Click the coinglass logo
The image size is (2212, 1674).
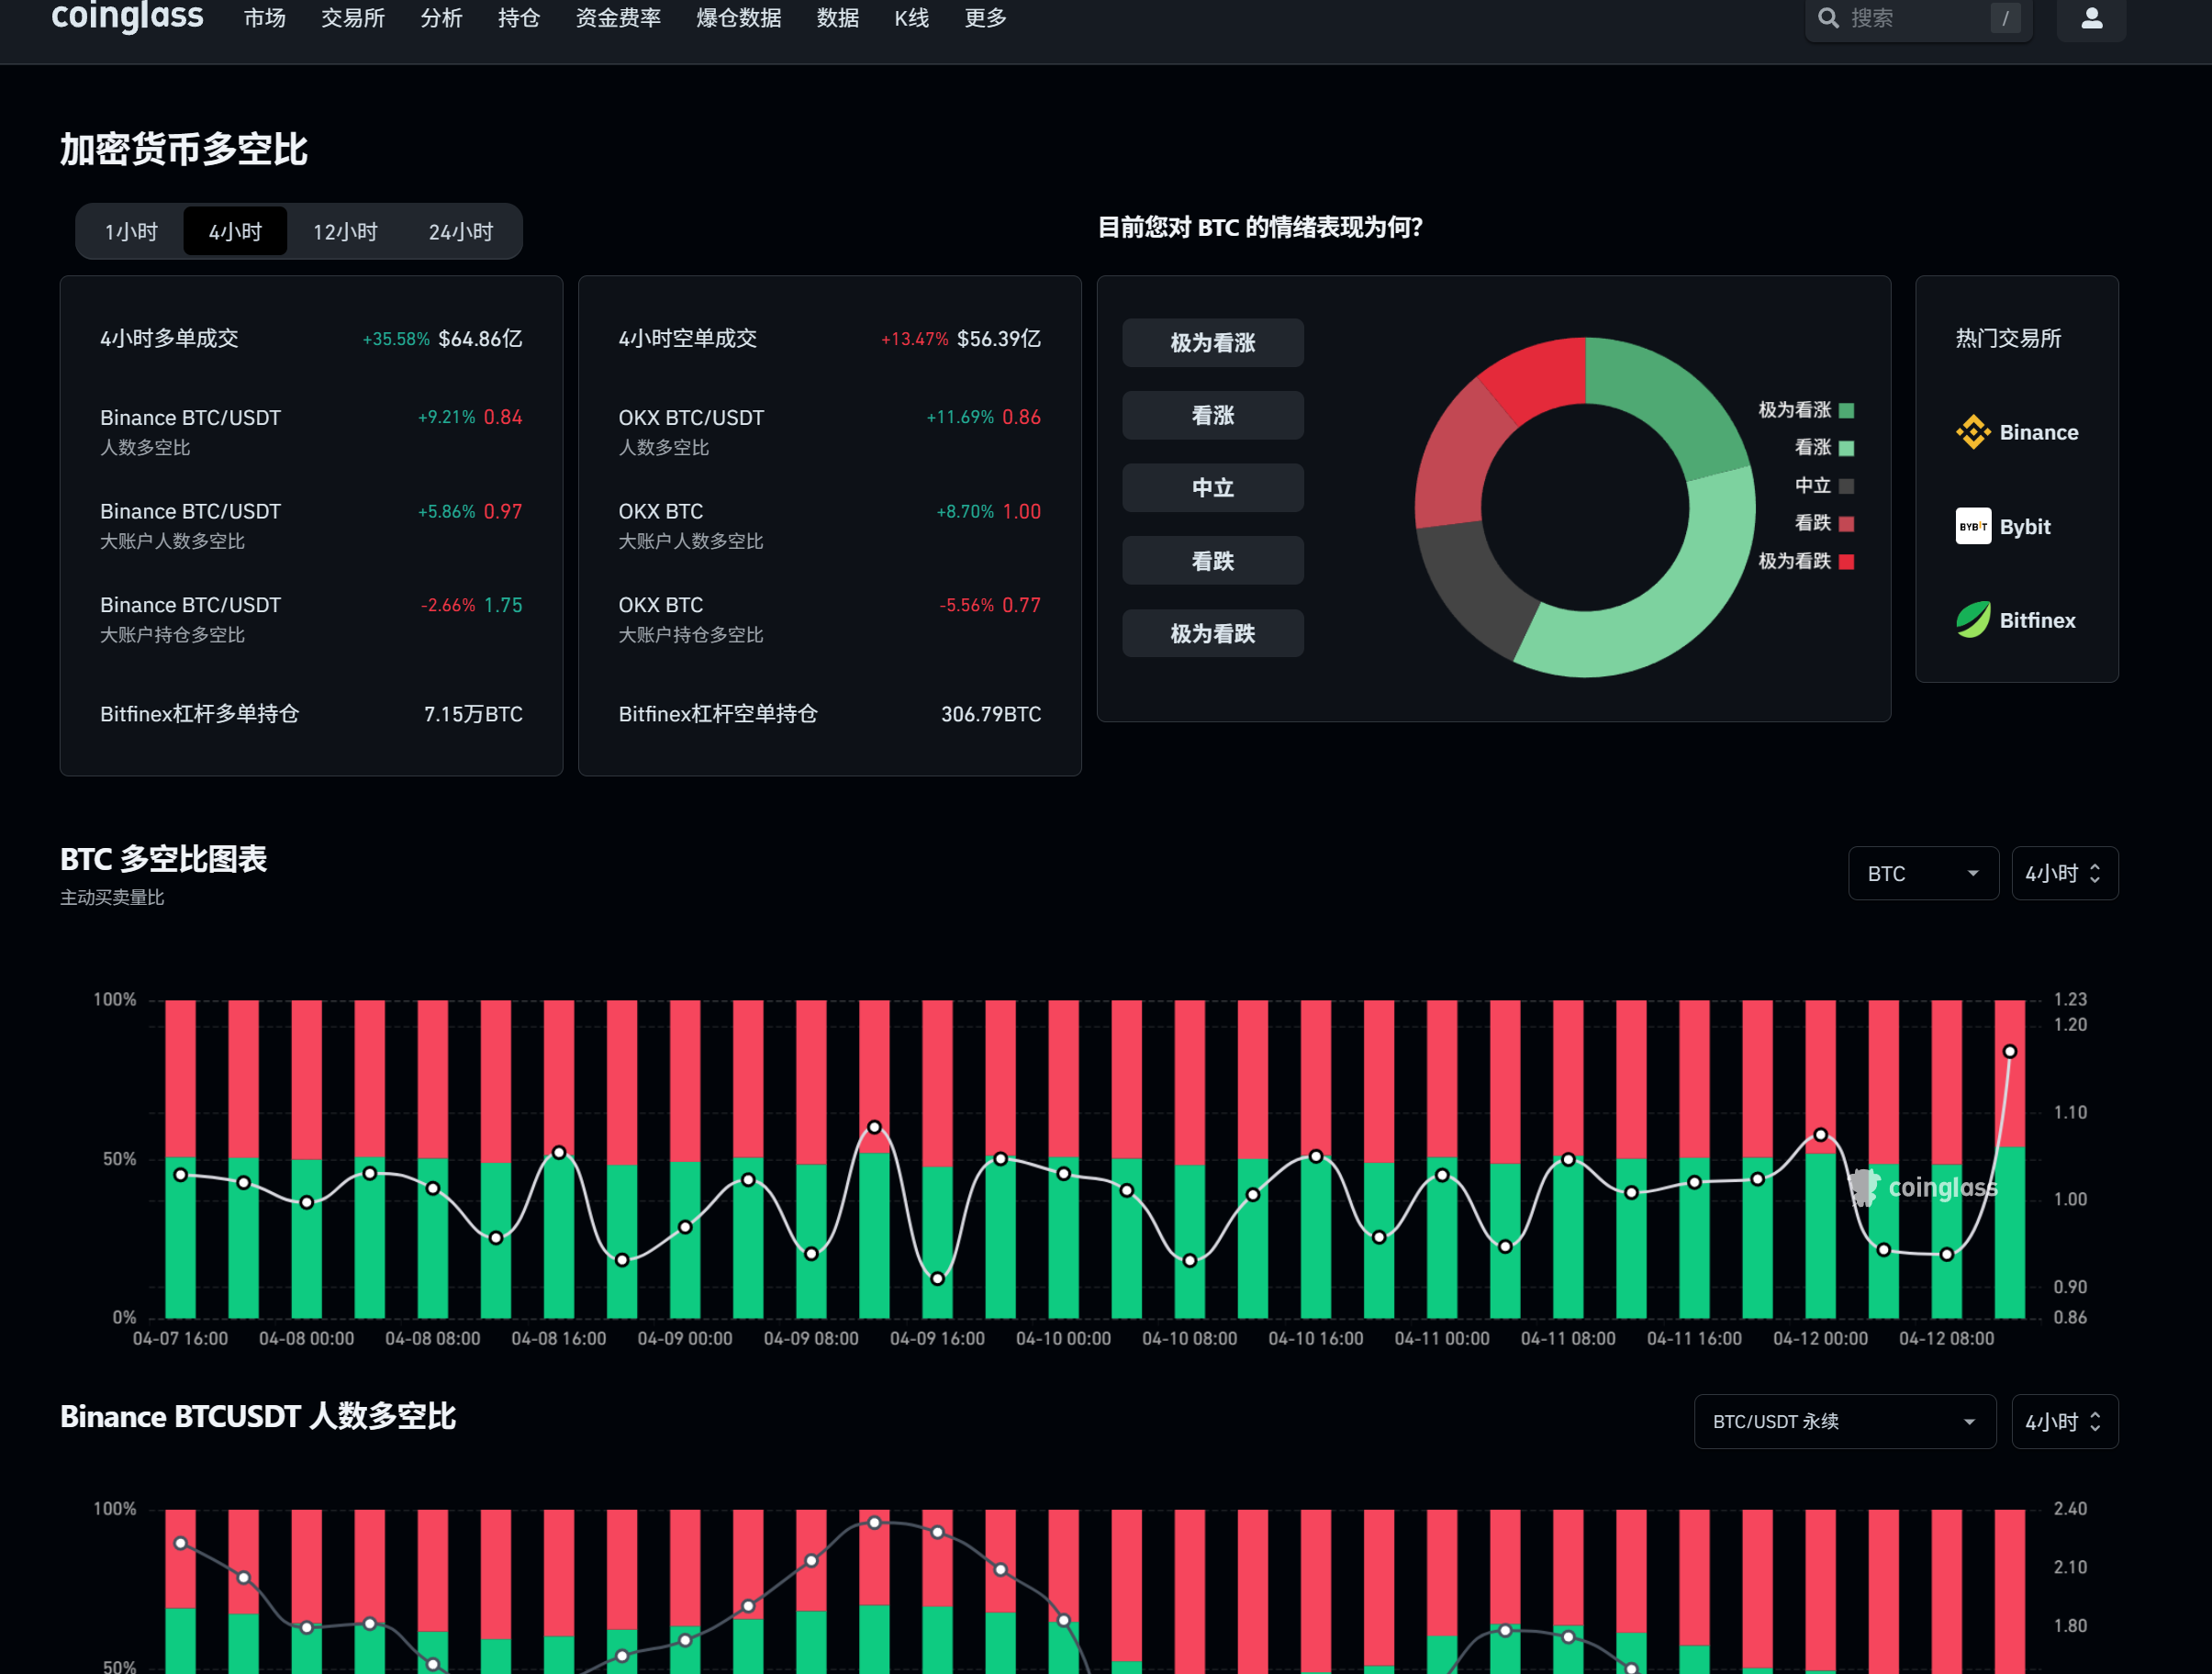tap(127, 17)
